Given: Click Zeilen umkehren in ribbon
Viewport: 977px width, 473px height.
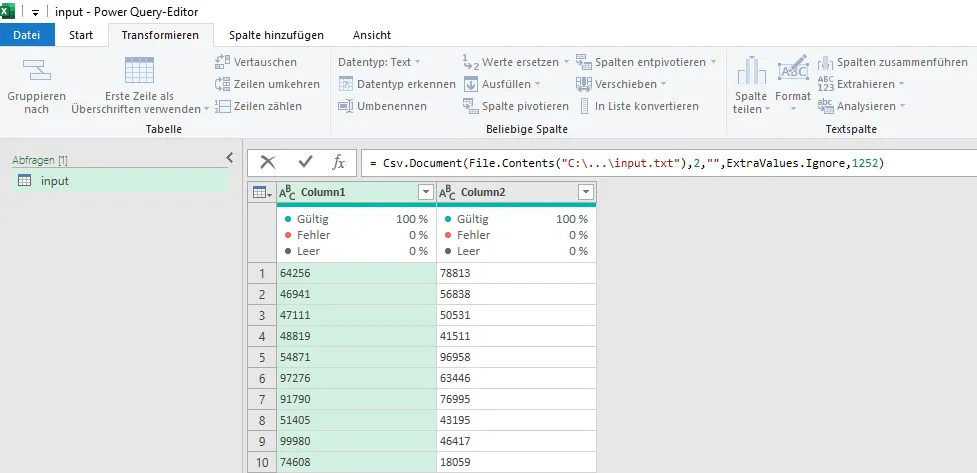Looking at the screenshot, I should [267, 84].
